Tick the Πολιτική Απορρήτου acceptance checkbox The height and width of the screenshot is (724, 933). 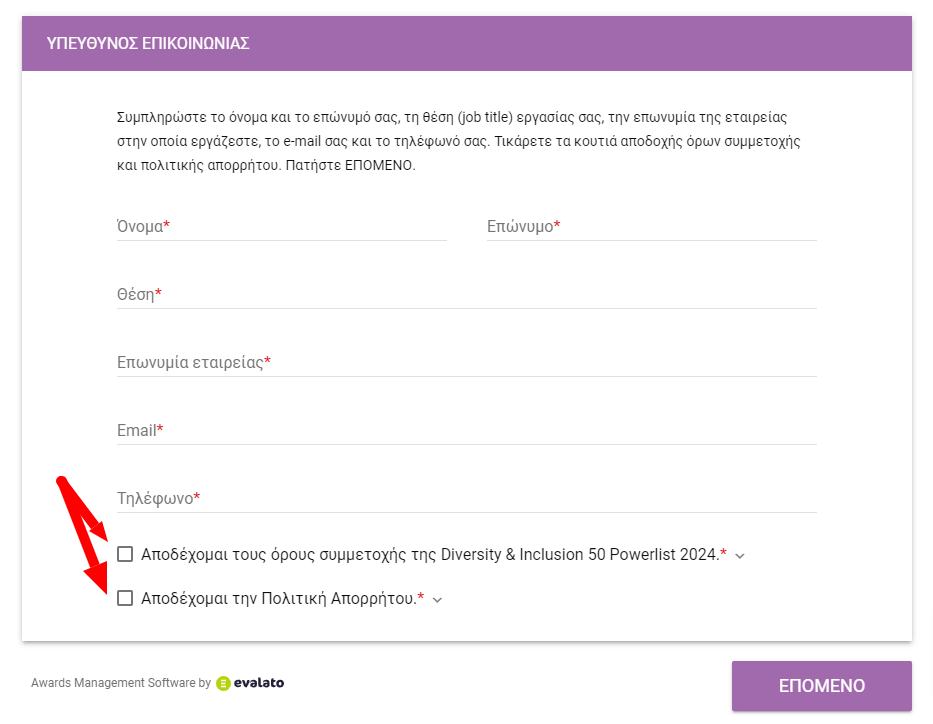tap(125, 598)
